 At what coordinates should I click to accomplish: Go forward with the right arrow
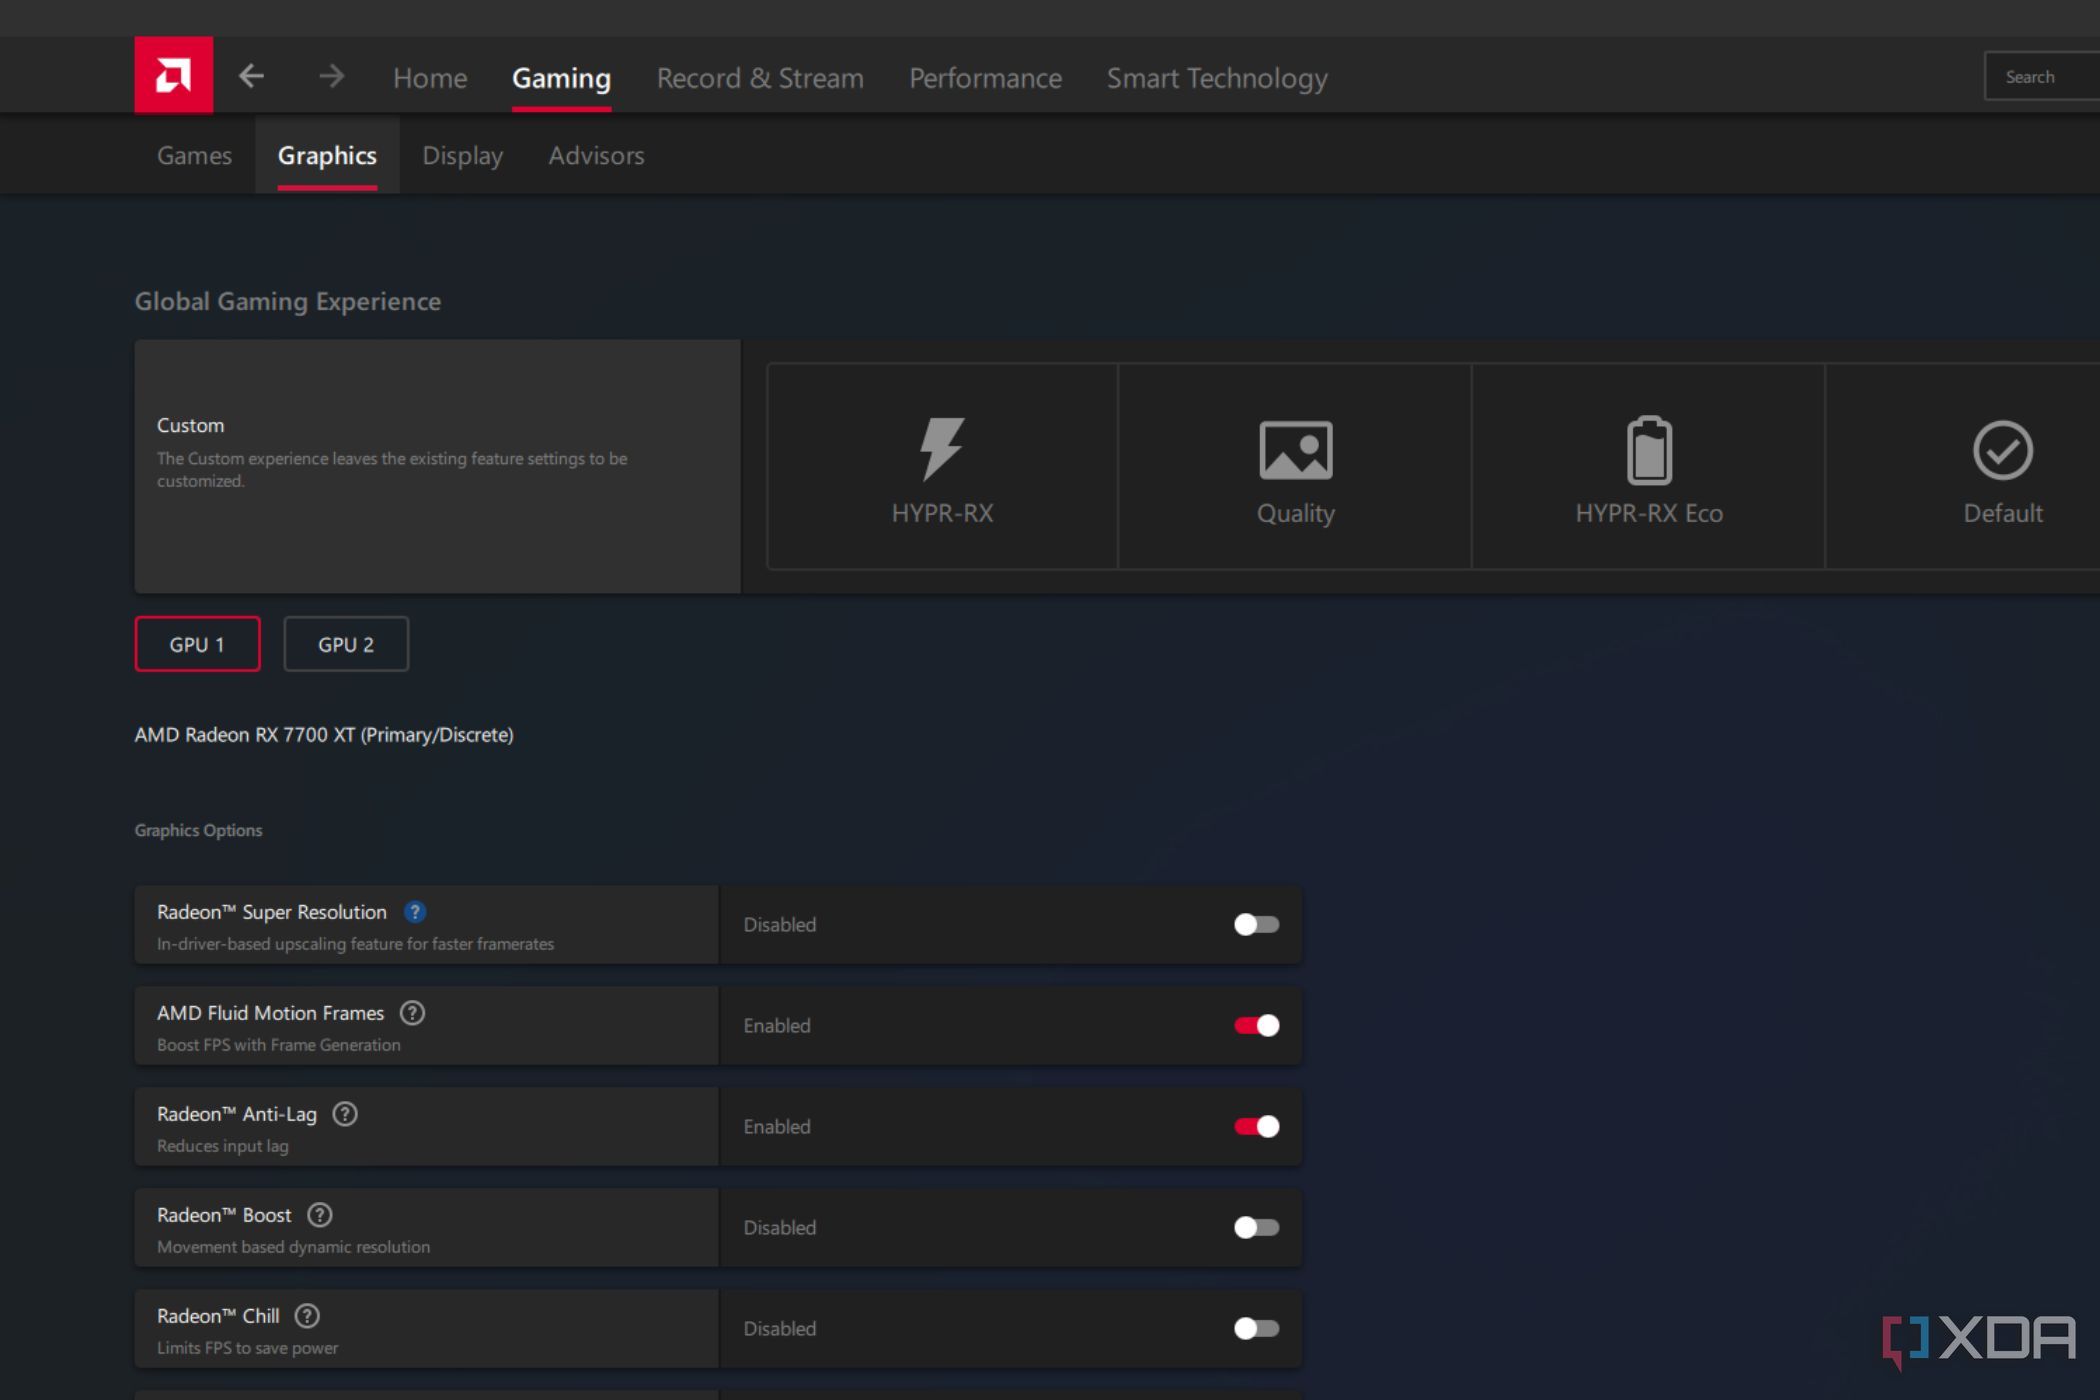[331, 76]
